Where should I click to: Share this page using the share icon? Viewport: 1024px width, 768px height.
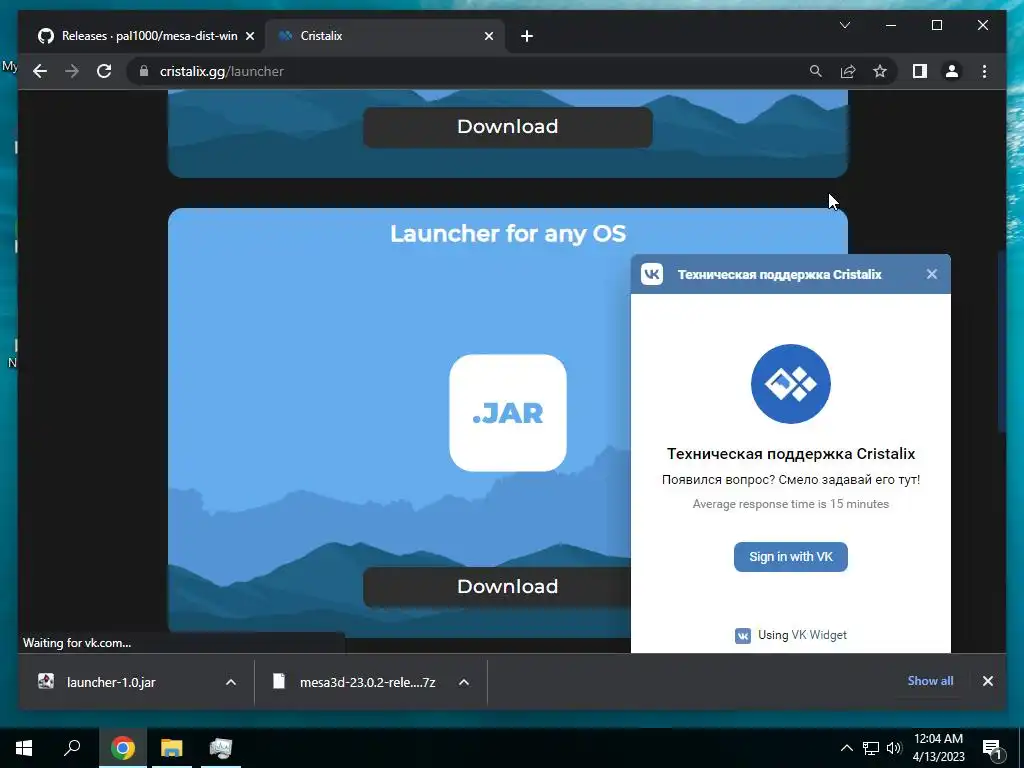[848, 71]
